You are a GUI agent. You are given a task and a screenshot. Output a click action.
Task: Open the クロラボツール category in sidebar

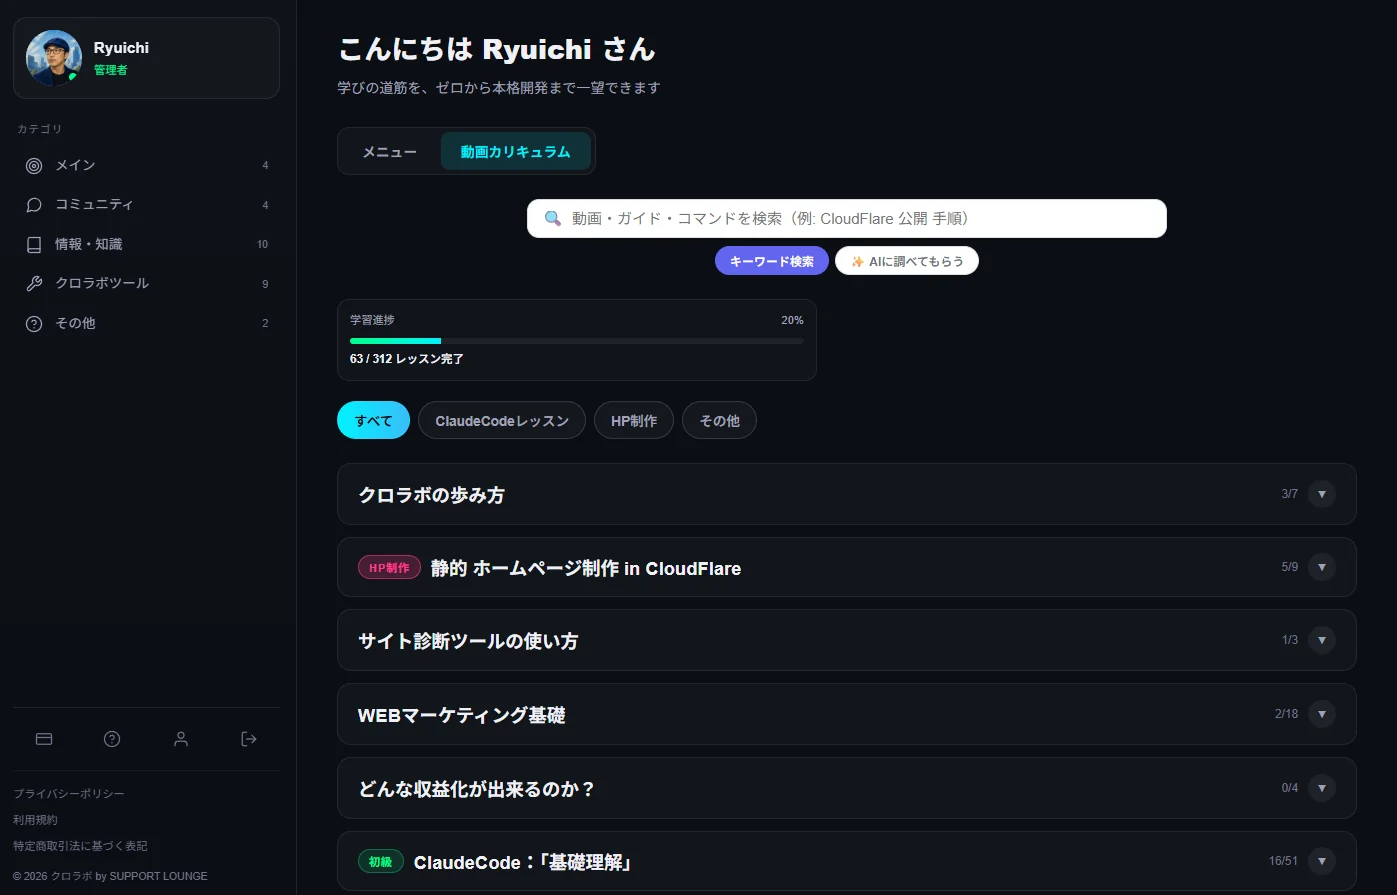(148, 284)
